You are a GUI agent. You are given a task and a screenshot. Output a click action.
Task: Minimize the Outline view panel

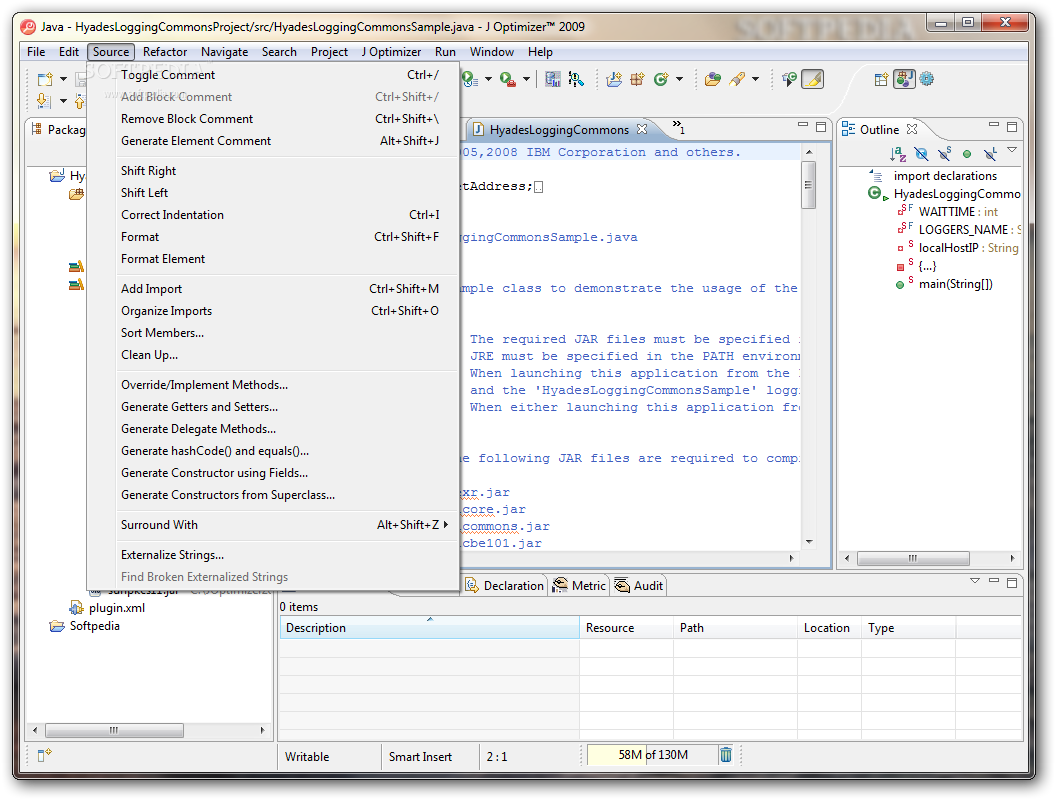994,125
